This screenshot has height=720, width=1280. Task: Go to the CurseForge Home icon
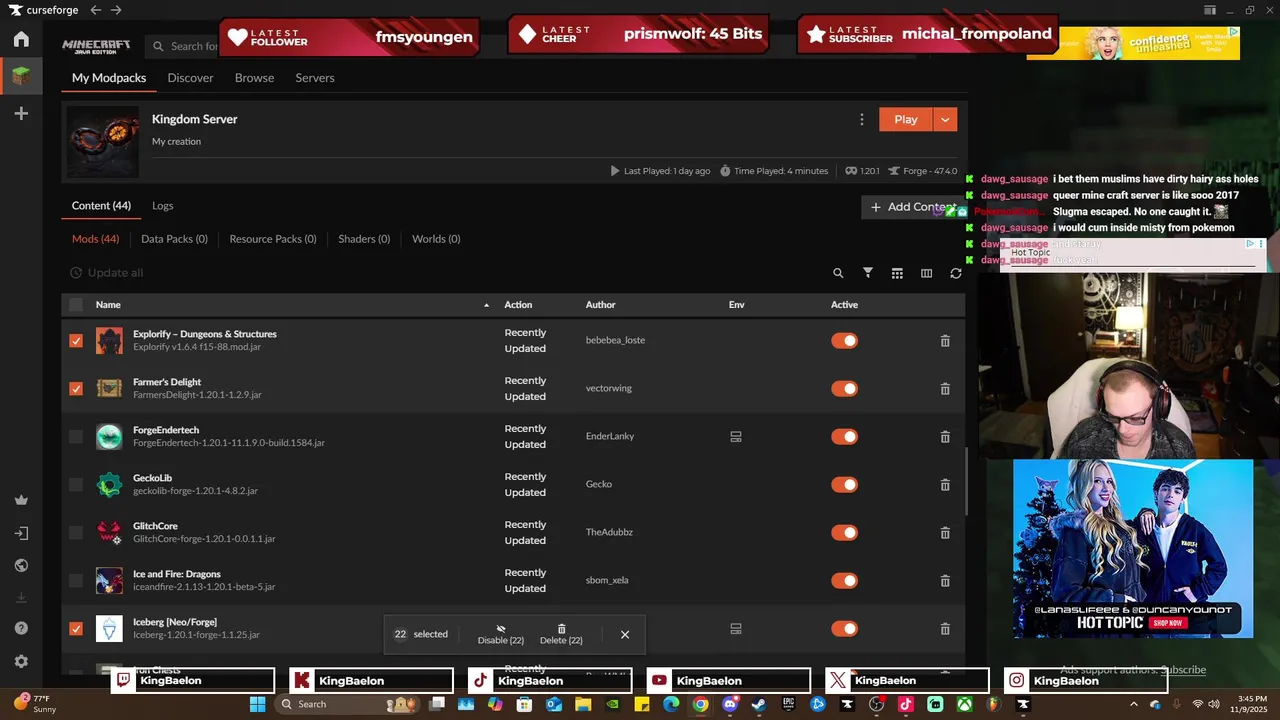tap(21, 39)
